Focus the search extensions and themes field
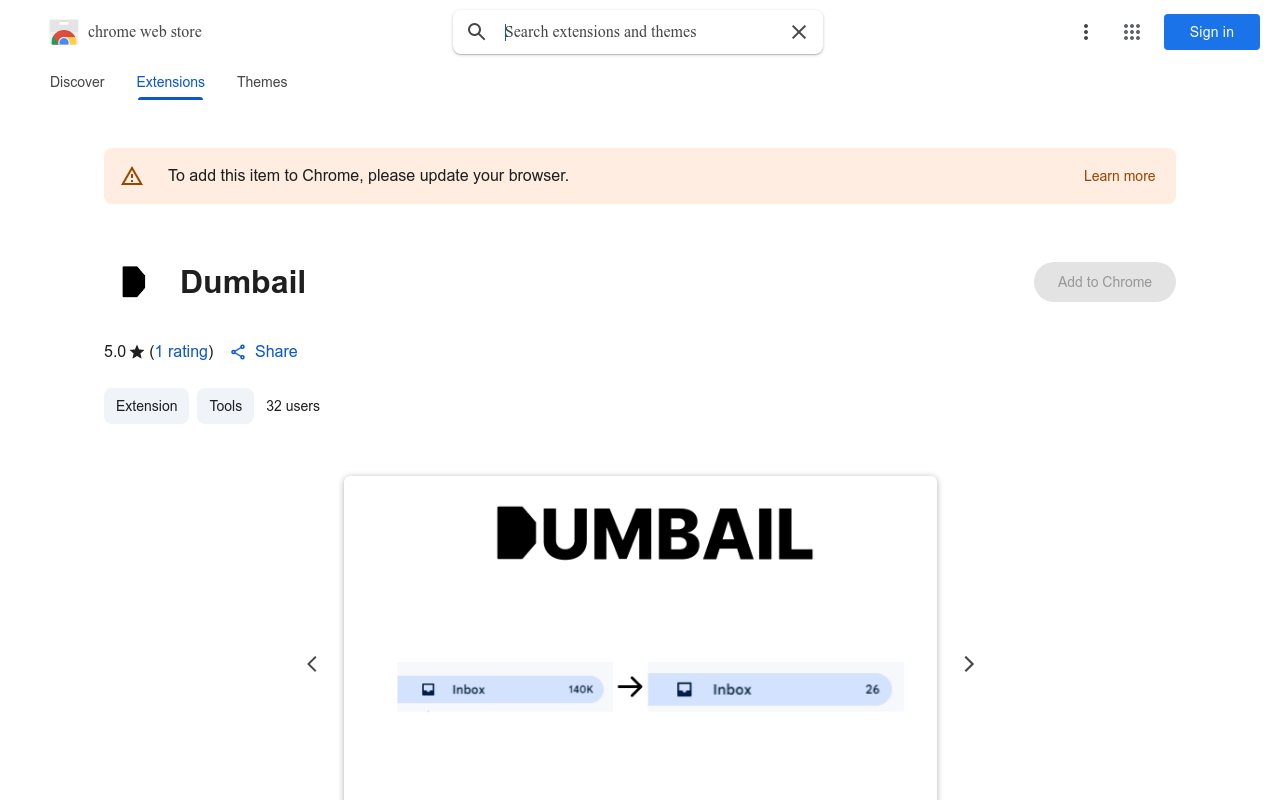 click(x=640, y=32)
